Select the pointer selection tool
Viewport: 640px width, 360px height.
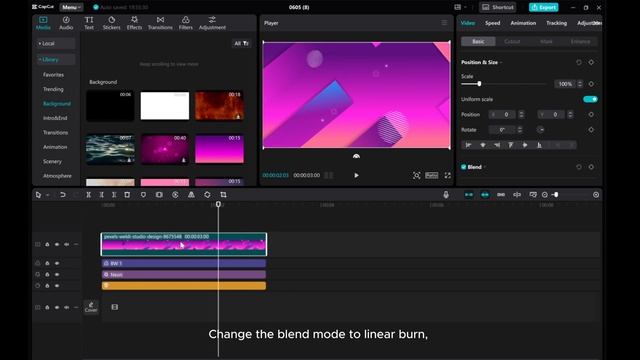(x=38, y=195)
